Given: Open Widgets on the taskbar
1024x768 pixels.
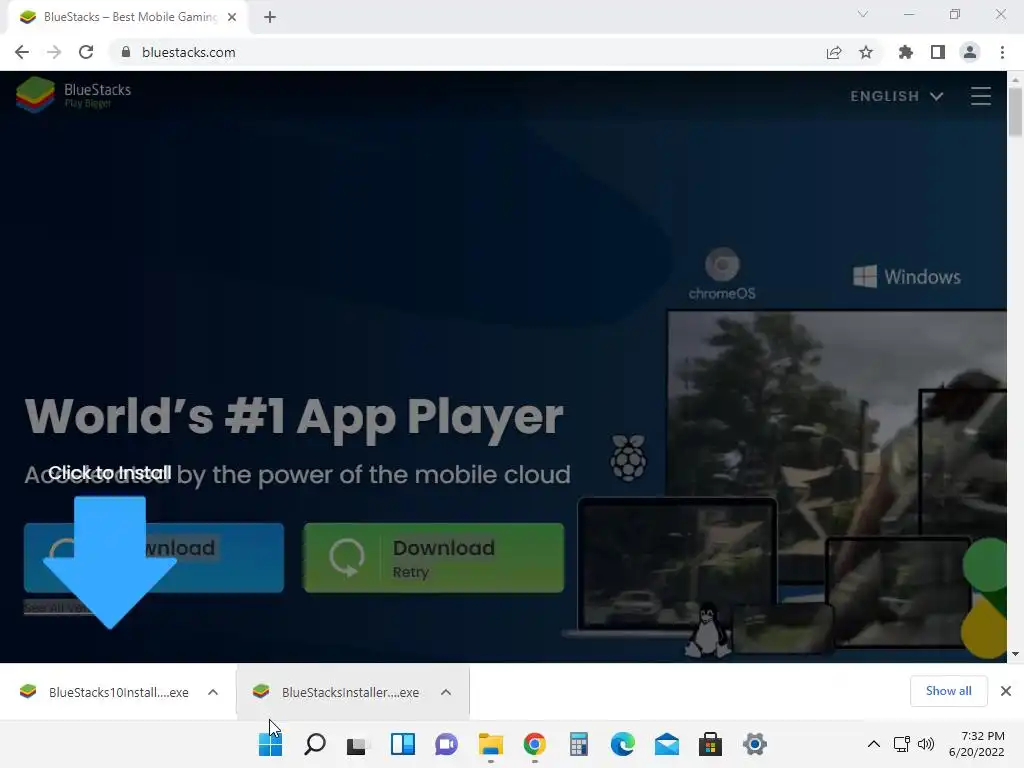Looking at the screenshot, I should click(403, 744).
